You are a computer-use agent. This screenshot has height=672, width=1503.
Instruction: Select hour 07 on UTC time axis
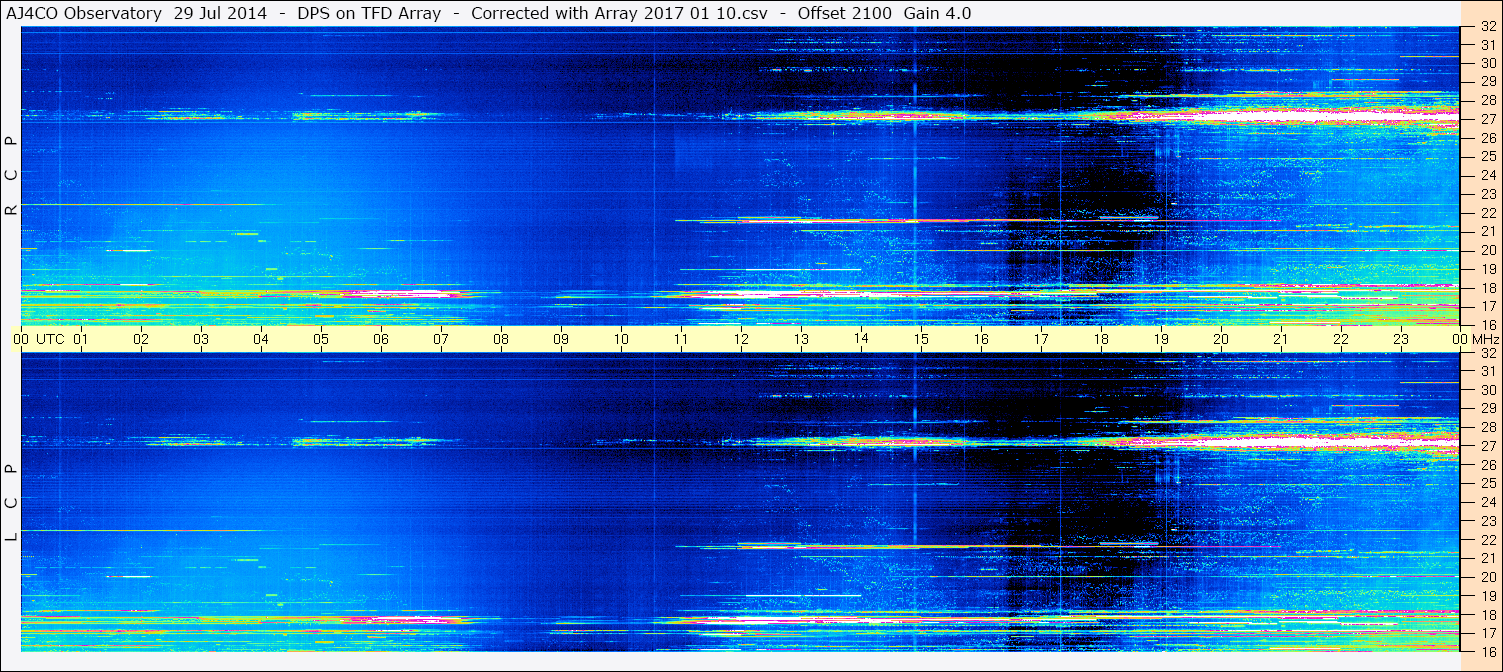click(x=441, y=339)
